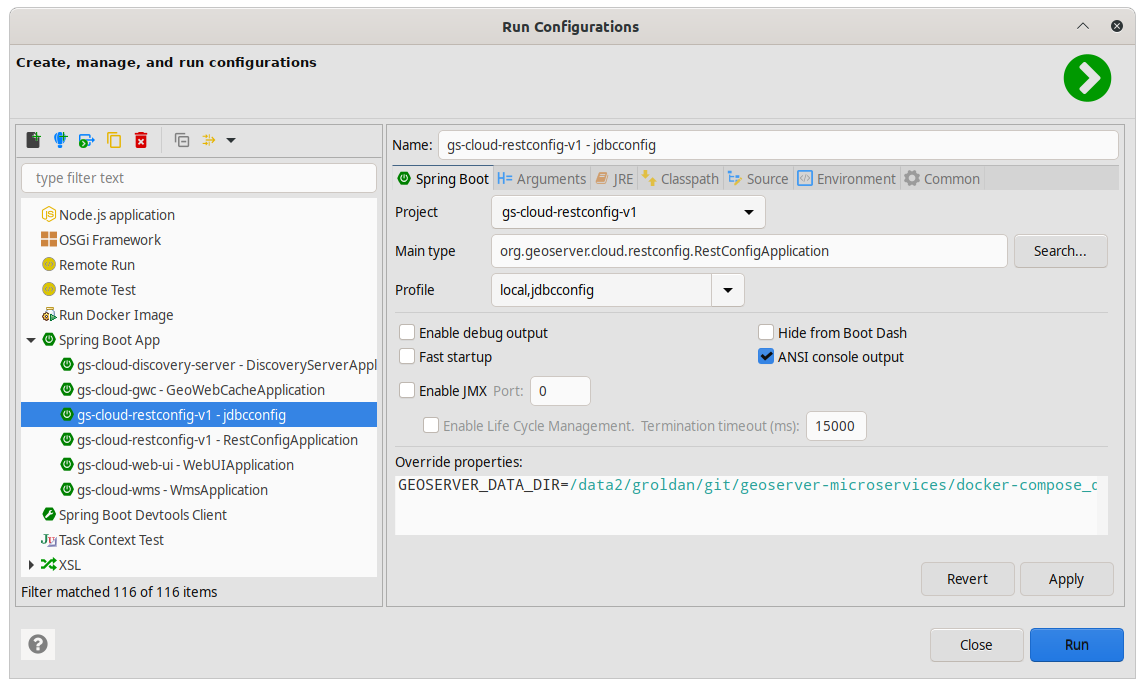Open the Project dropdown
Screen dimensions: 1145x688
[x=749, y=212]
